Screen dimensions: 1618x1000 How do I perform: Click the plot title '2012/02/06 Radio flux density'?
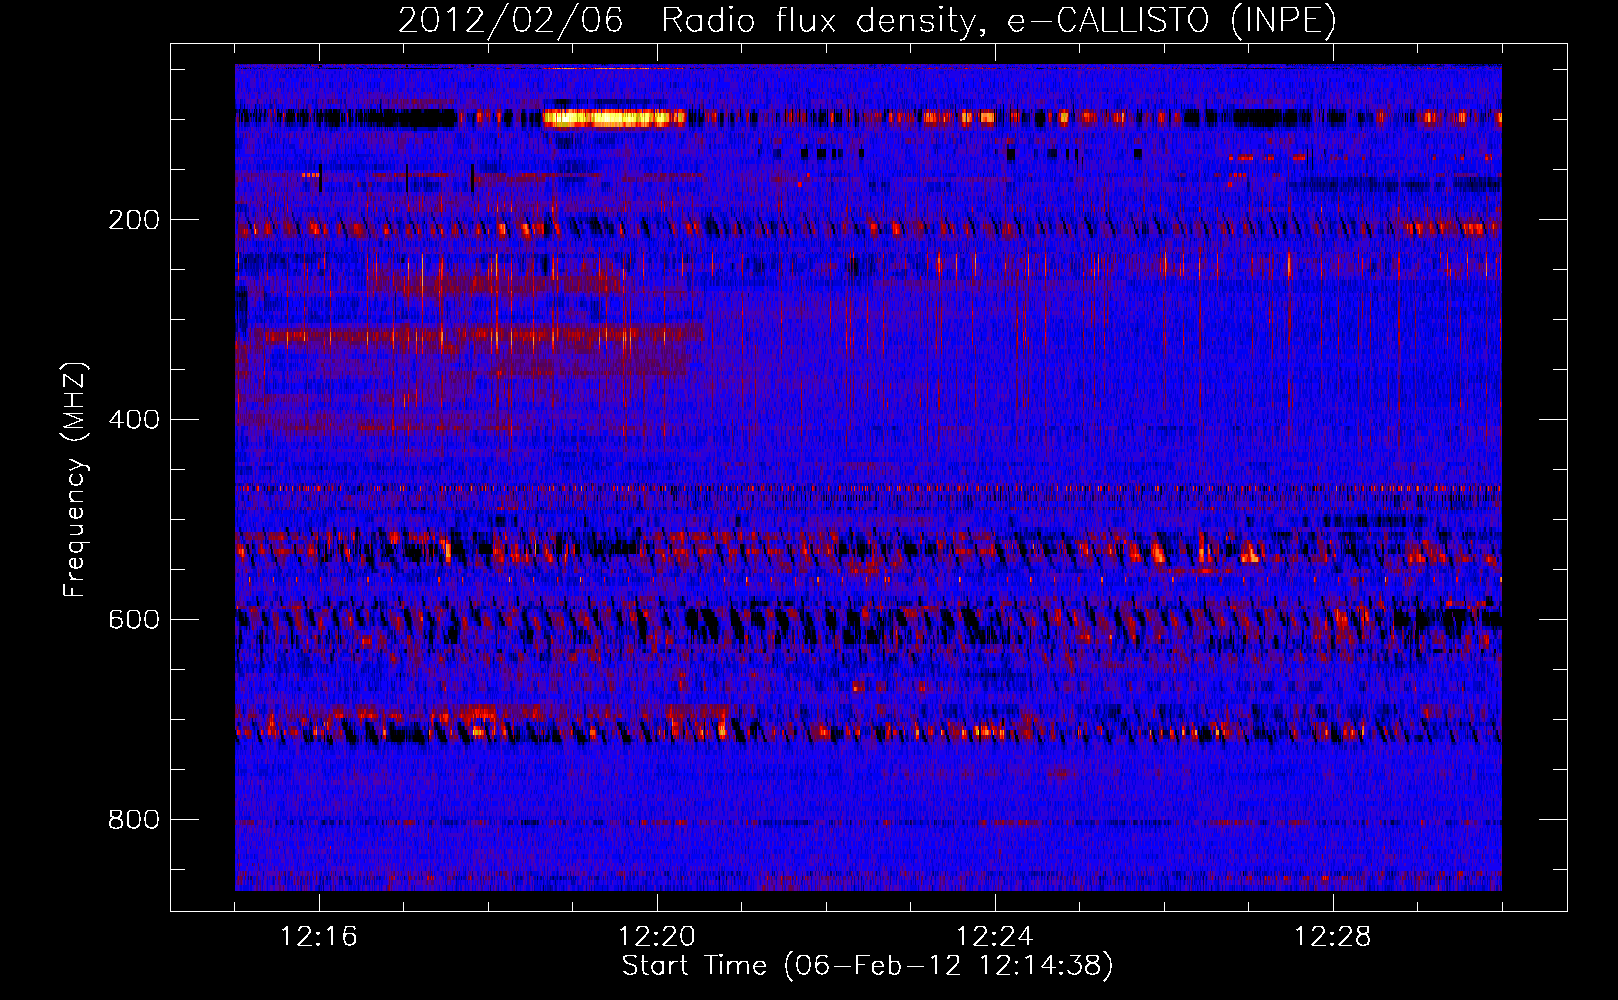click(867, 20)
